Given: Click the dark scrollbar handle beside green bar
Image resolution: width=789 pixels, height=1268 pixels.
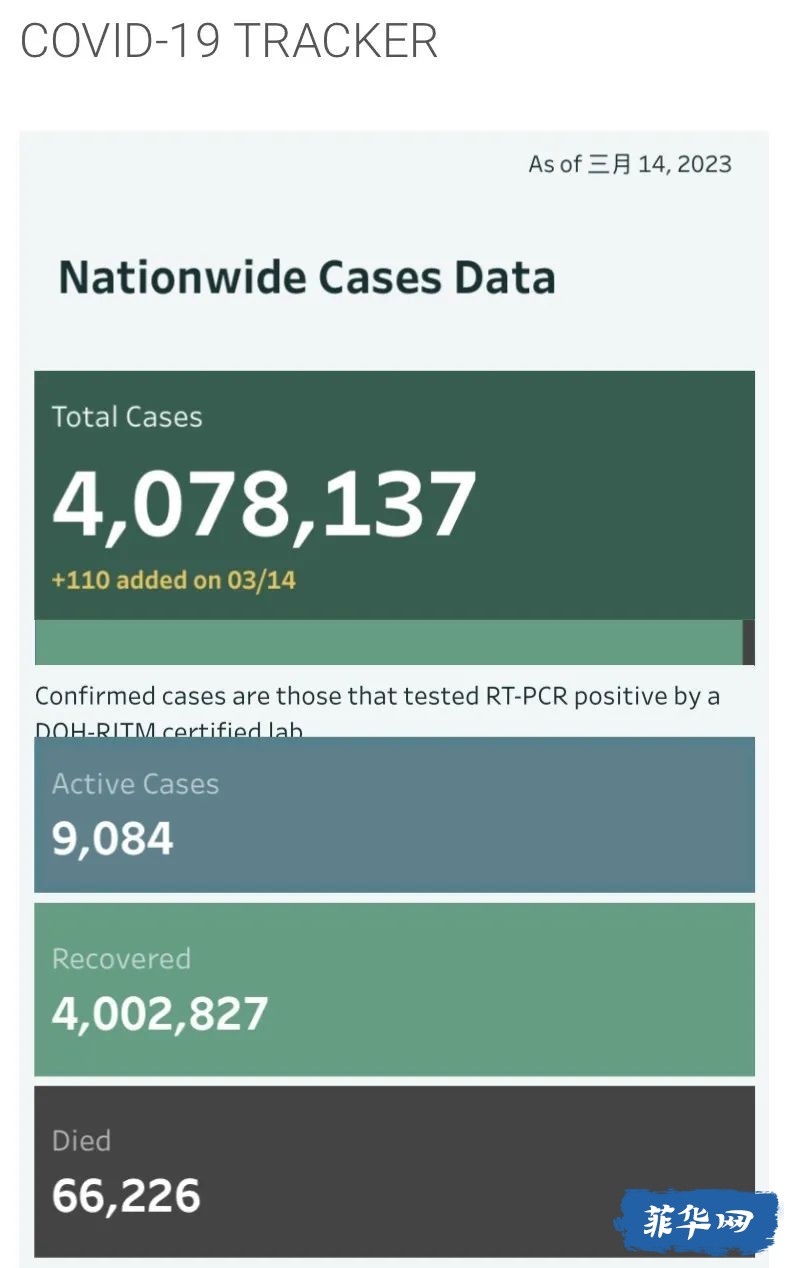Looking at the screenshot, I should click(x=749, y=642).
